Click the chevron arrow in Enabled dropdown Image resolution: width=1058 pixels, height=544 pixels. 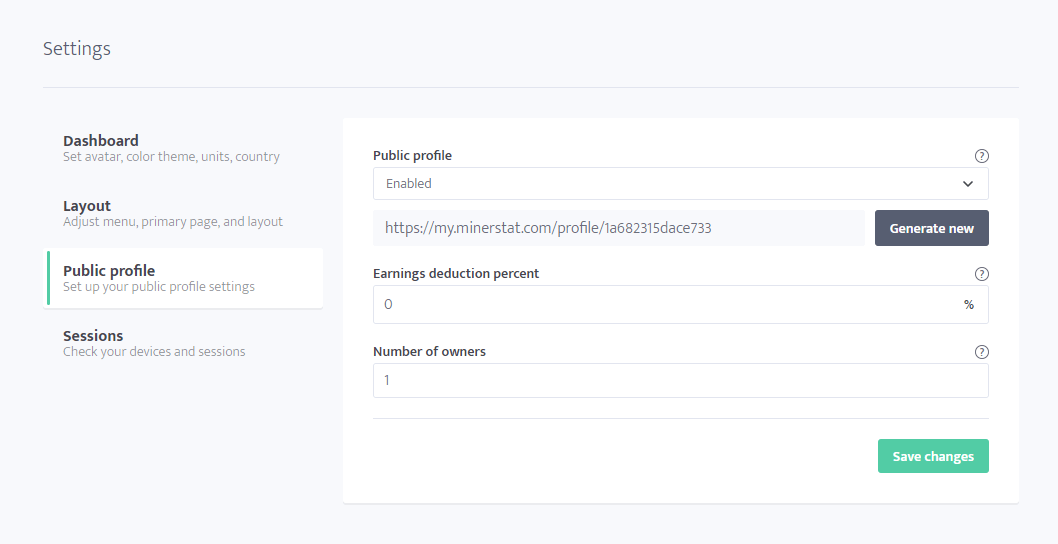pyautogui.click(x=968, y=184)
